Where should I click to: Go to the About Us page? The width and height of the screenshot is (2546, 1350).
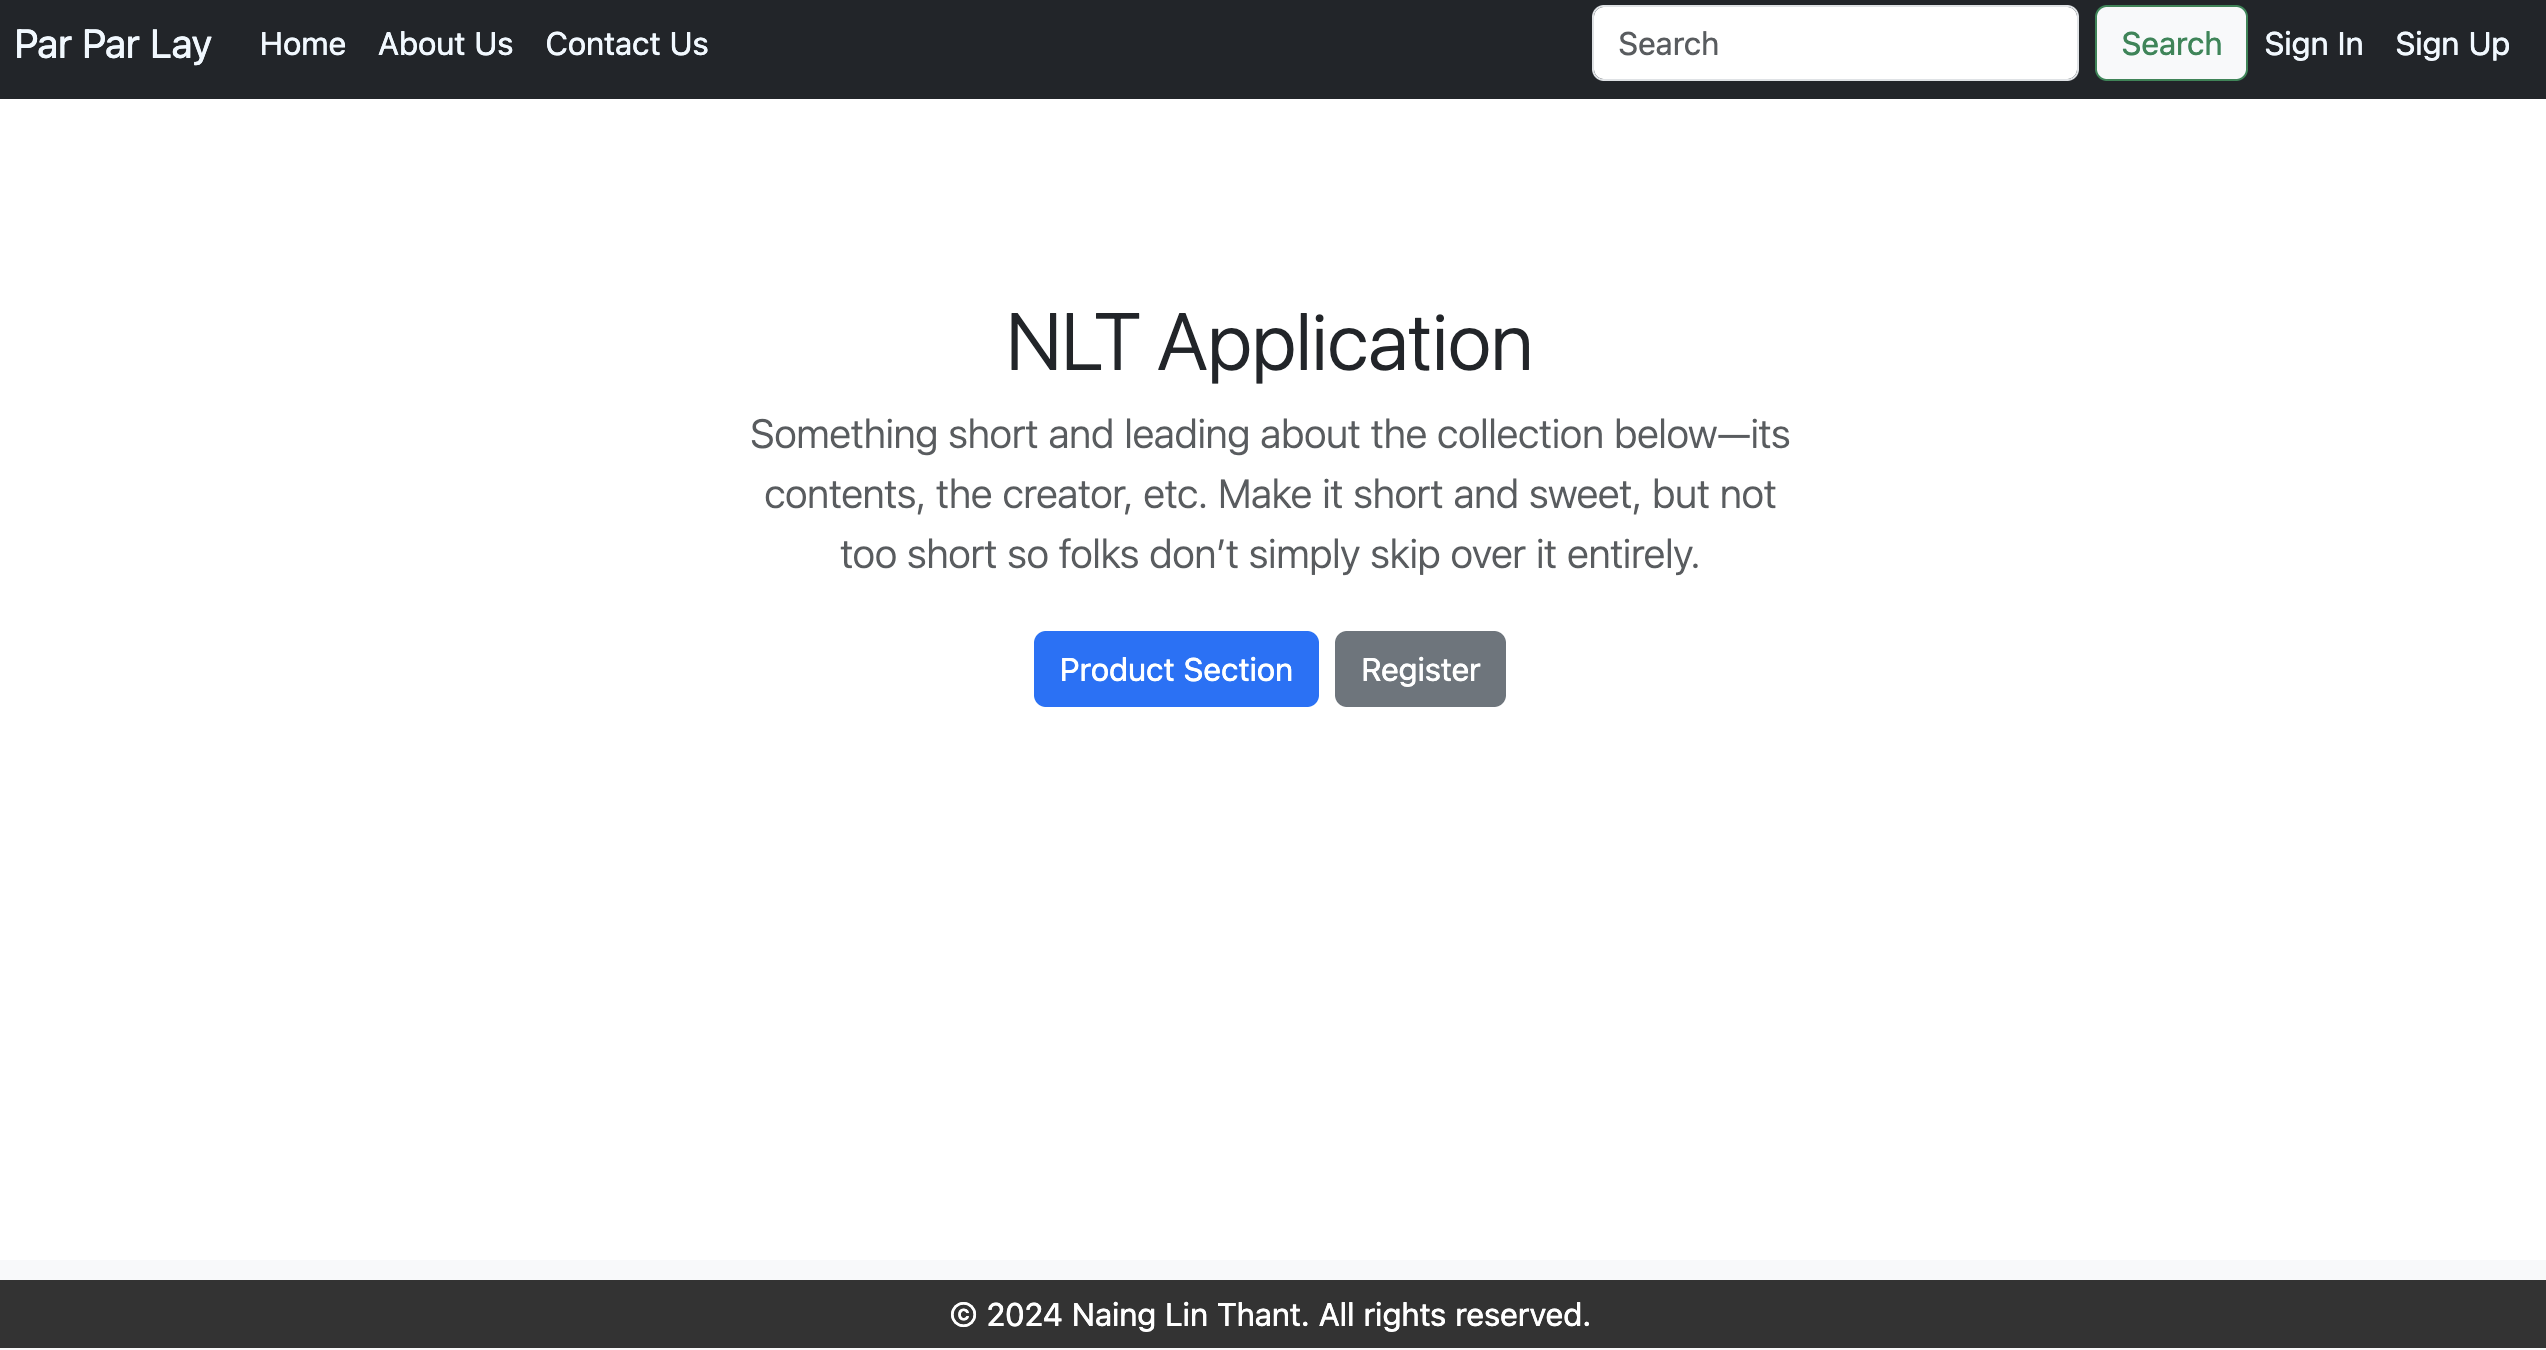tap(445, 44)
